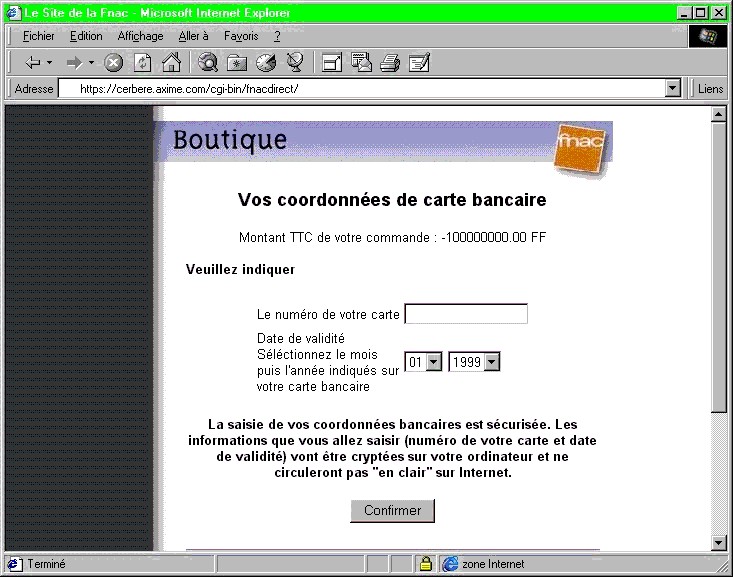Click the Boutique header text
This screenshot has width=733, height=577.
[230, 140]
